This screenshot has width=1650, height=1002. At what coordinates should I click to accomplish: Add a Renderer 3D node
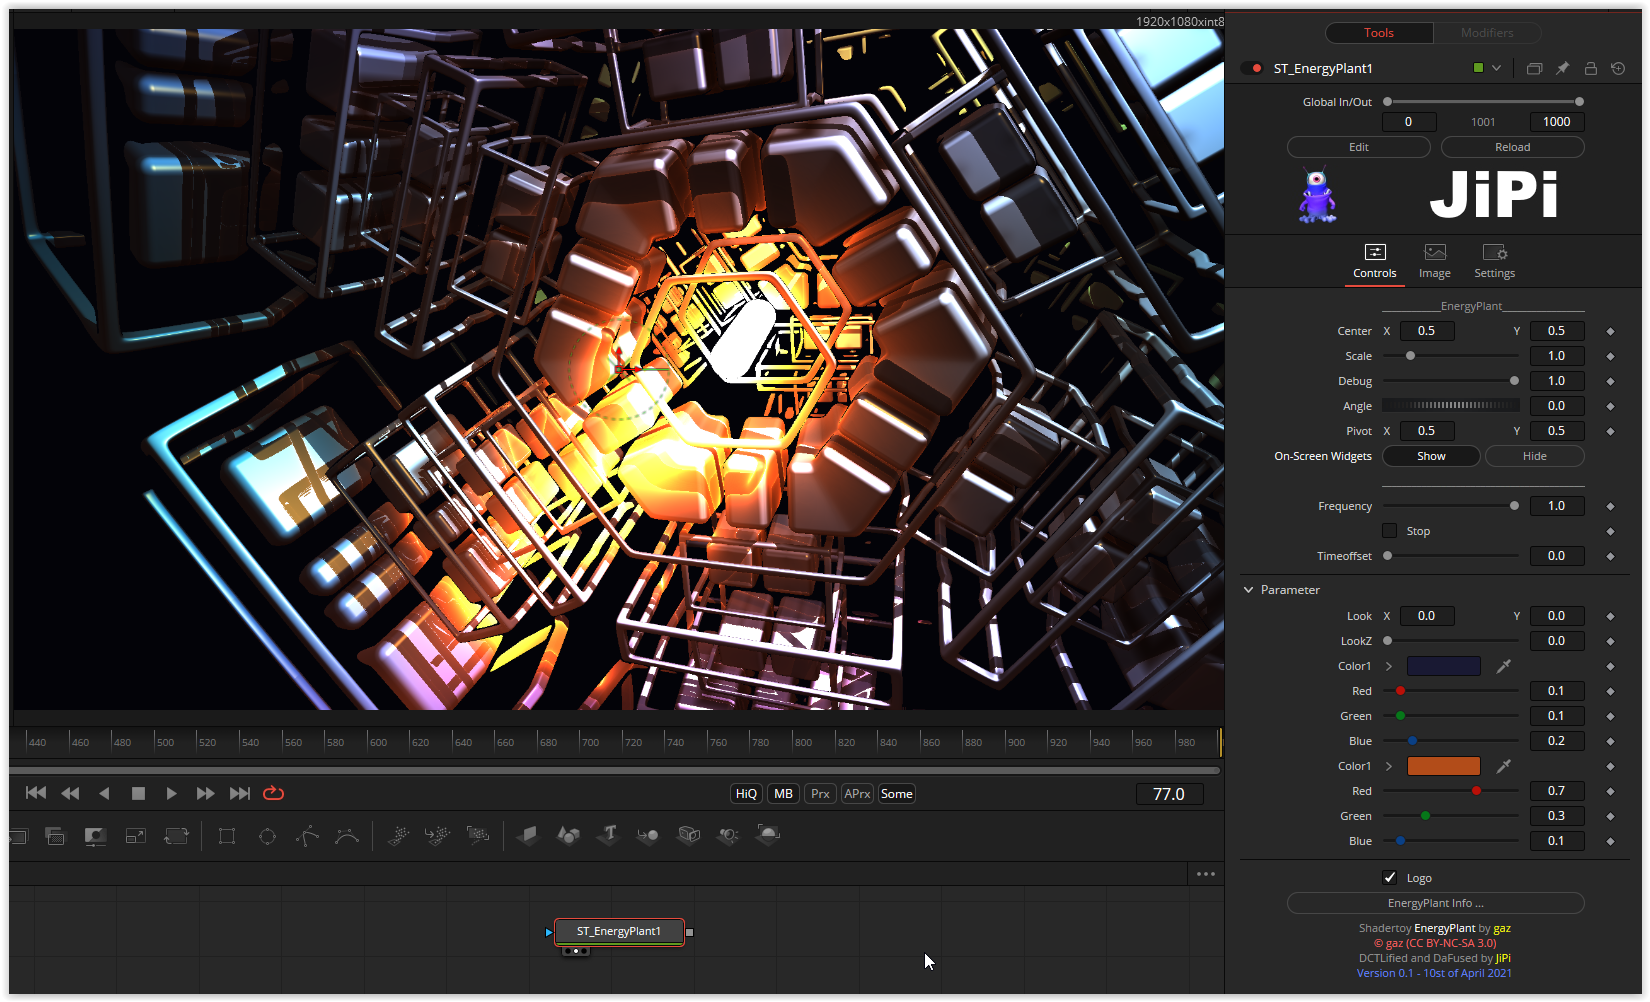(768, 835)
